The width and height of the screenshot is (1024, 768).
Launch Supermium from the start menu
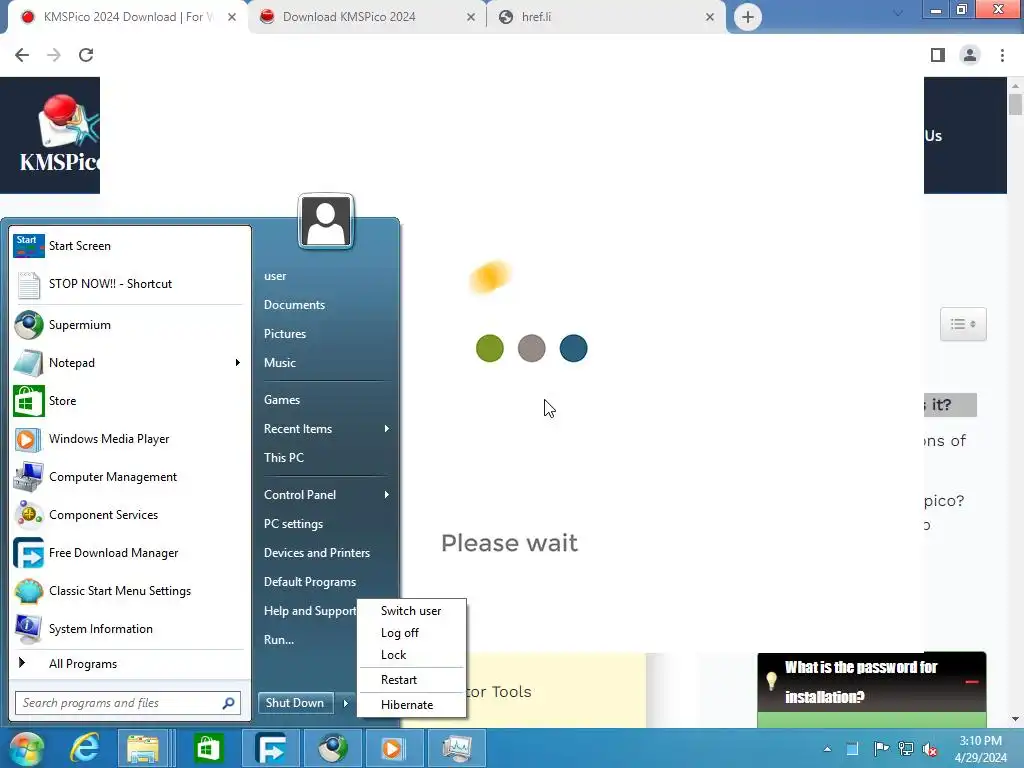(129, 325)
